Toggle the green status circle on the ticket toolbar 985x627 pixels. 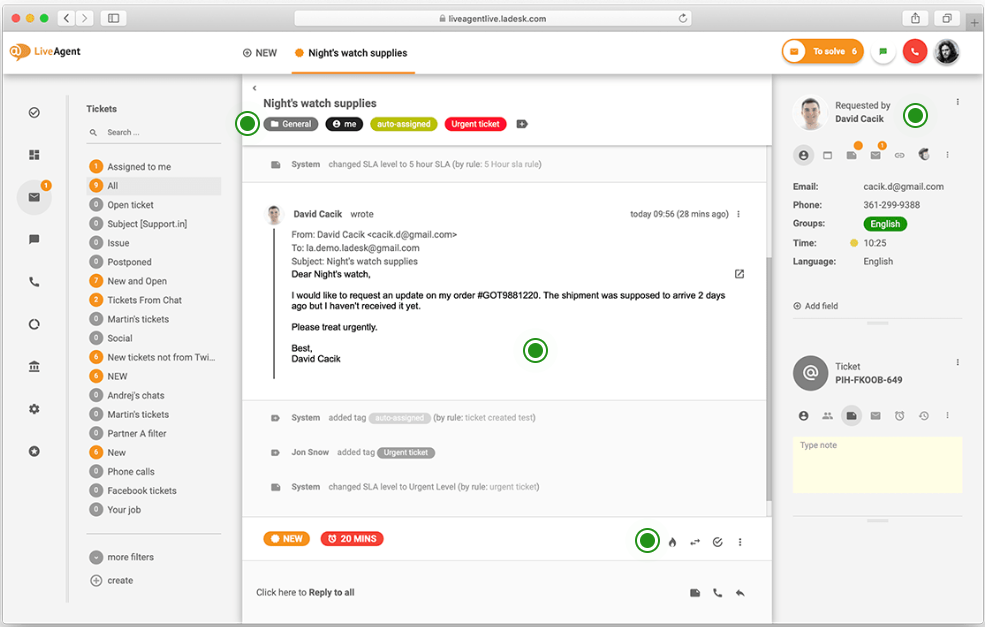(646, 540)
